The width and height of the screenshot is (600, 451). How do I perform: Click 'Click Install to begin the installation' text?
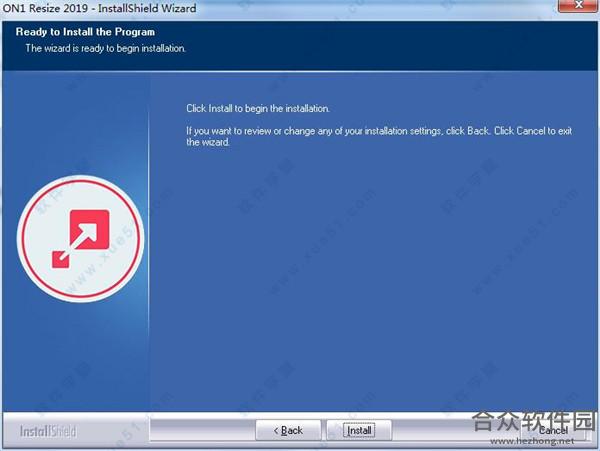pyautogui.click(x=258, y=109)
